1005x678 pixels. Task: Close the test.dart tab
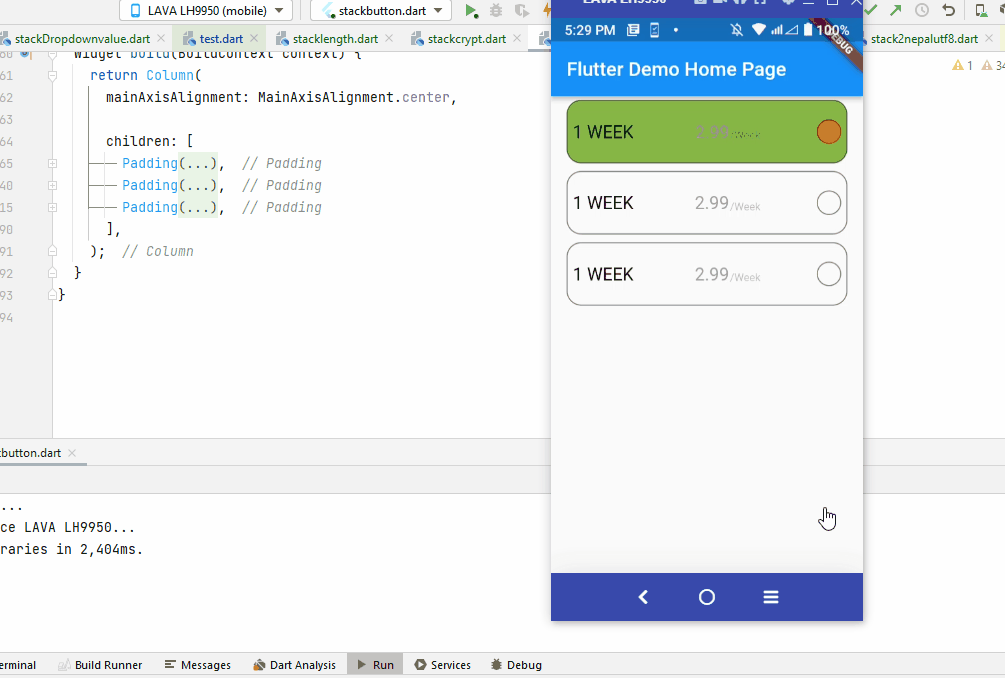pyautogui.click(x=254, y=38)
